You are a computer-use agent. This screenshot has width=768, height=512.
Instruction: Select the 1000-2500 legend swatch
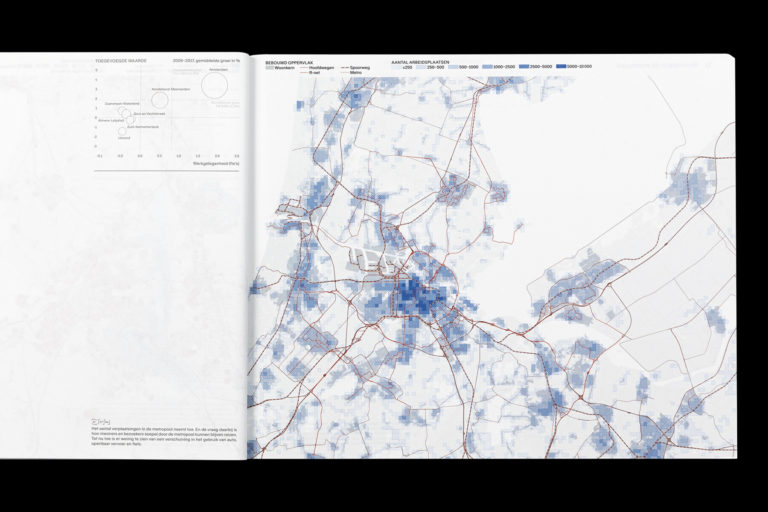point(487,66)
